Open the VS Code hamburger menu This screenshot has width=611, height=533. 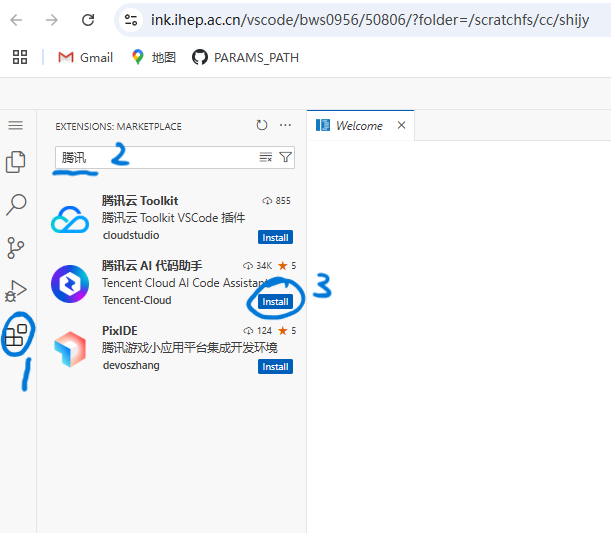(16, 125)
